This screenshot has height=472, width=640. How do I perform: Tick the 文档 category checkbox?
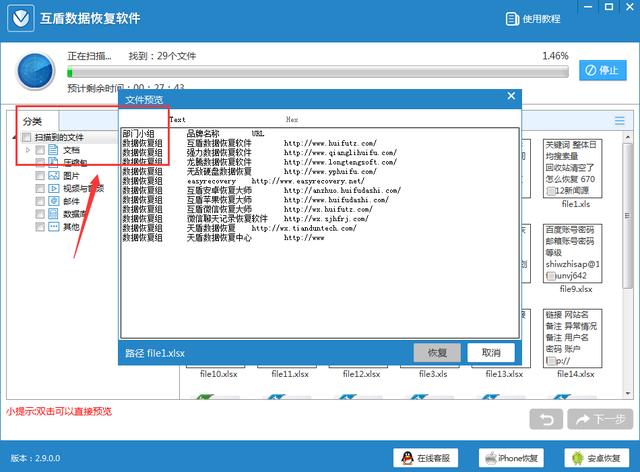(40, 150)
